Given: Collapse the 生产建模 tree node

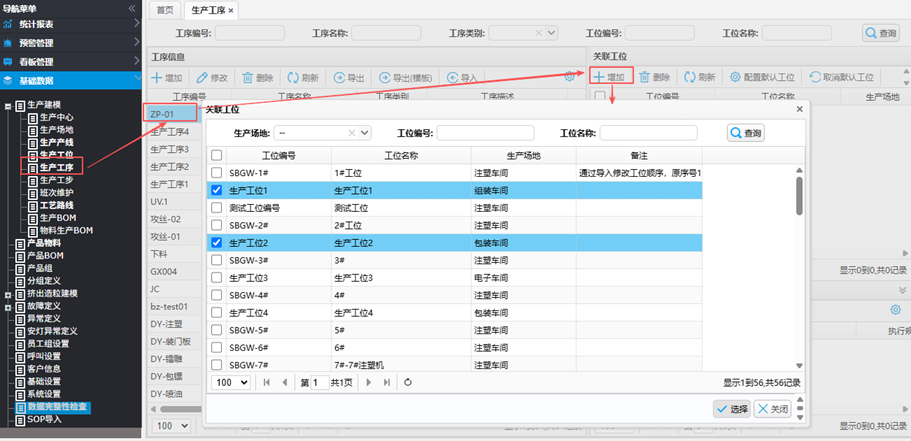Looking at the screenshot, I should coord(8,106).
